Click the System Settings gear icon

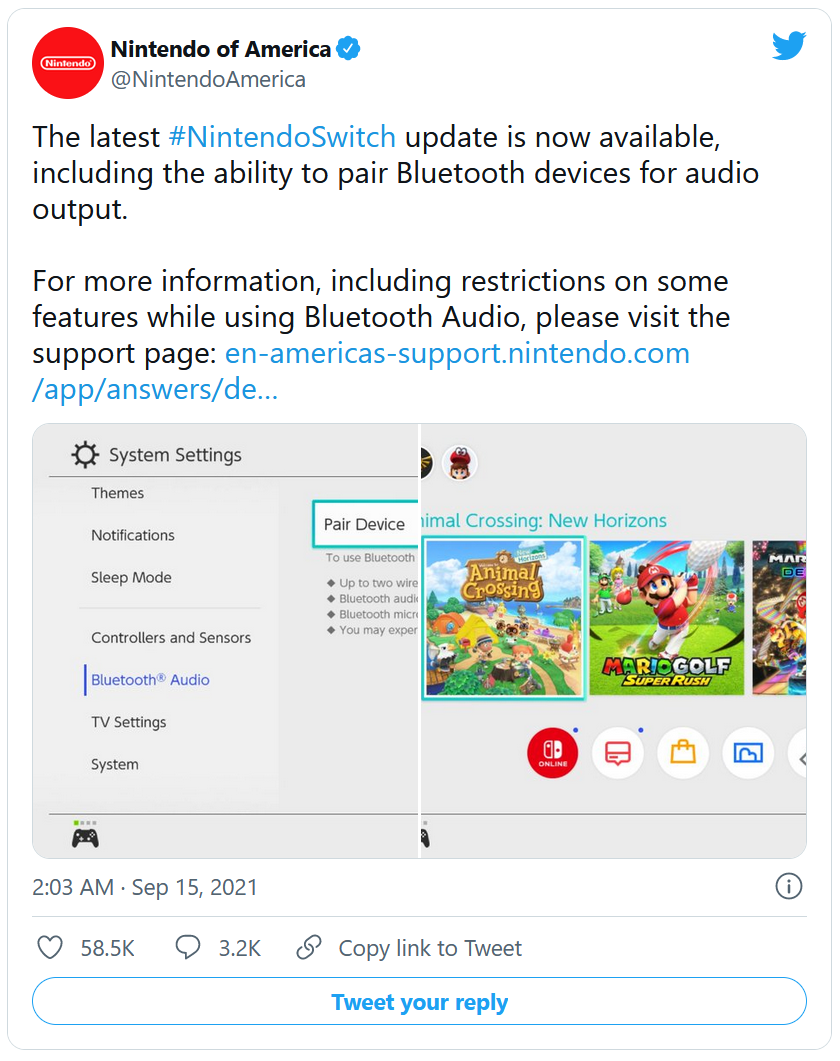pyautogui.click(x=85, y=455)
